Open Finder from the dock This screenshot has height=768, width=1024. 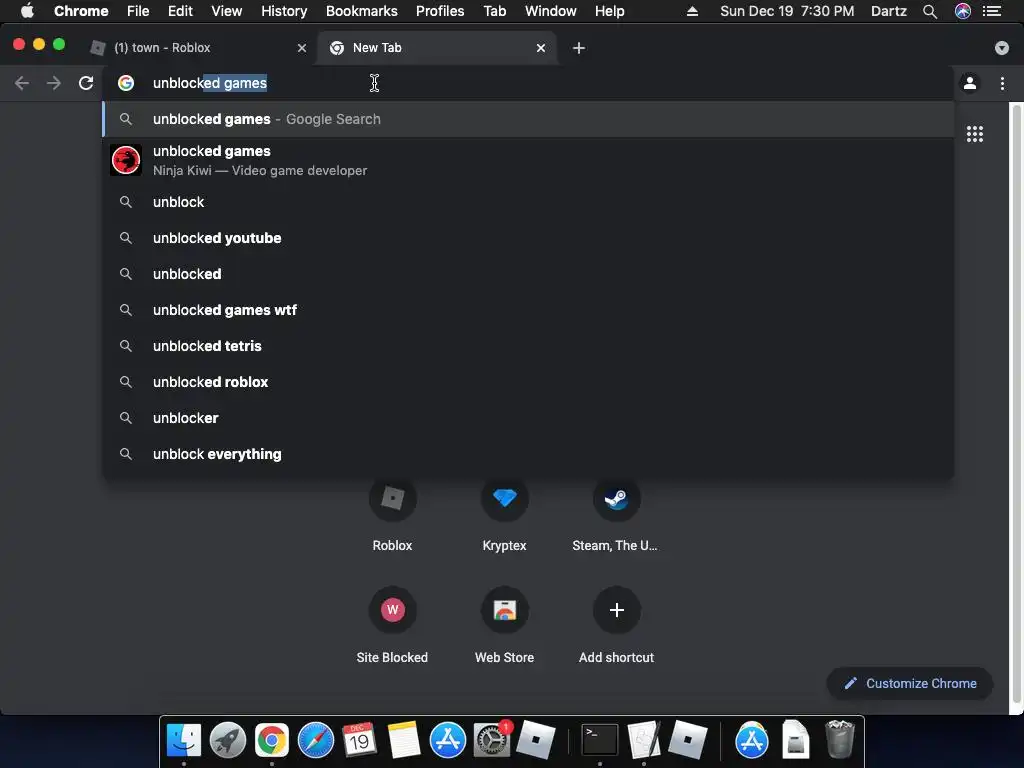click(184, 740)
